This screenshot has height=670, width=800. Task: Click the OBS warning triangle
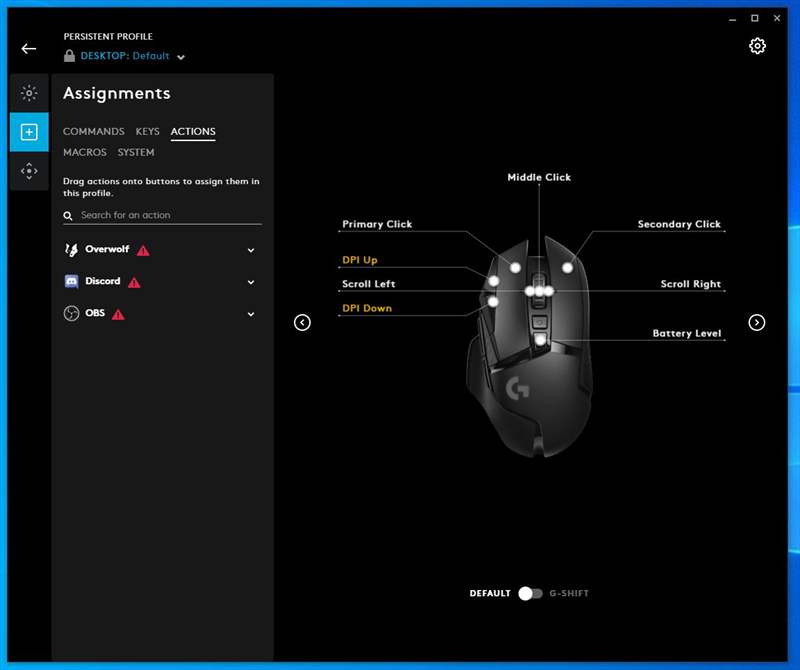(x=118, y=314)
